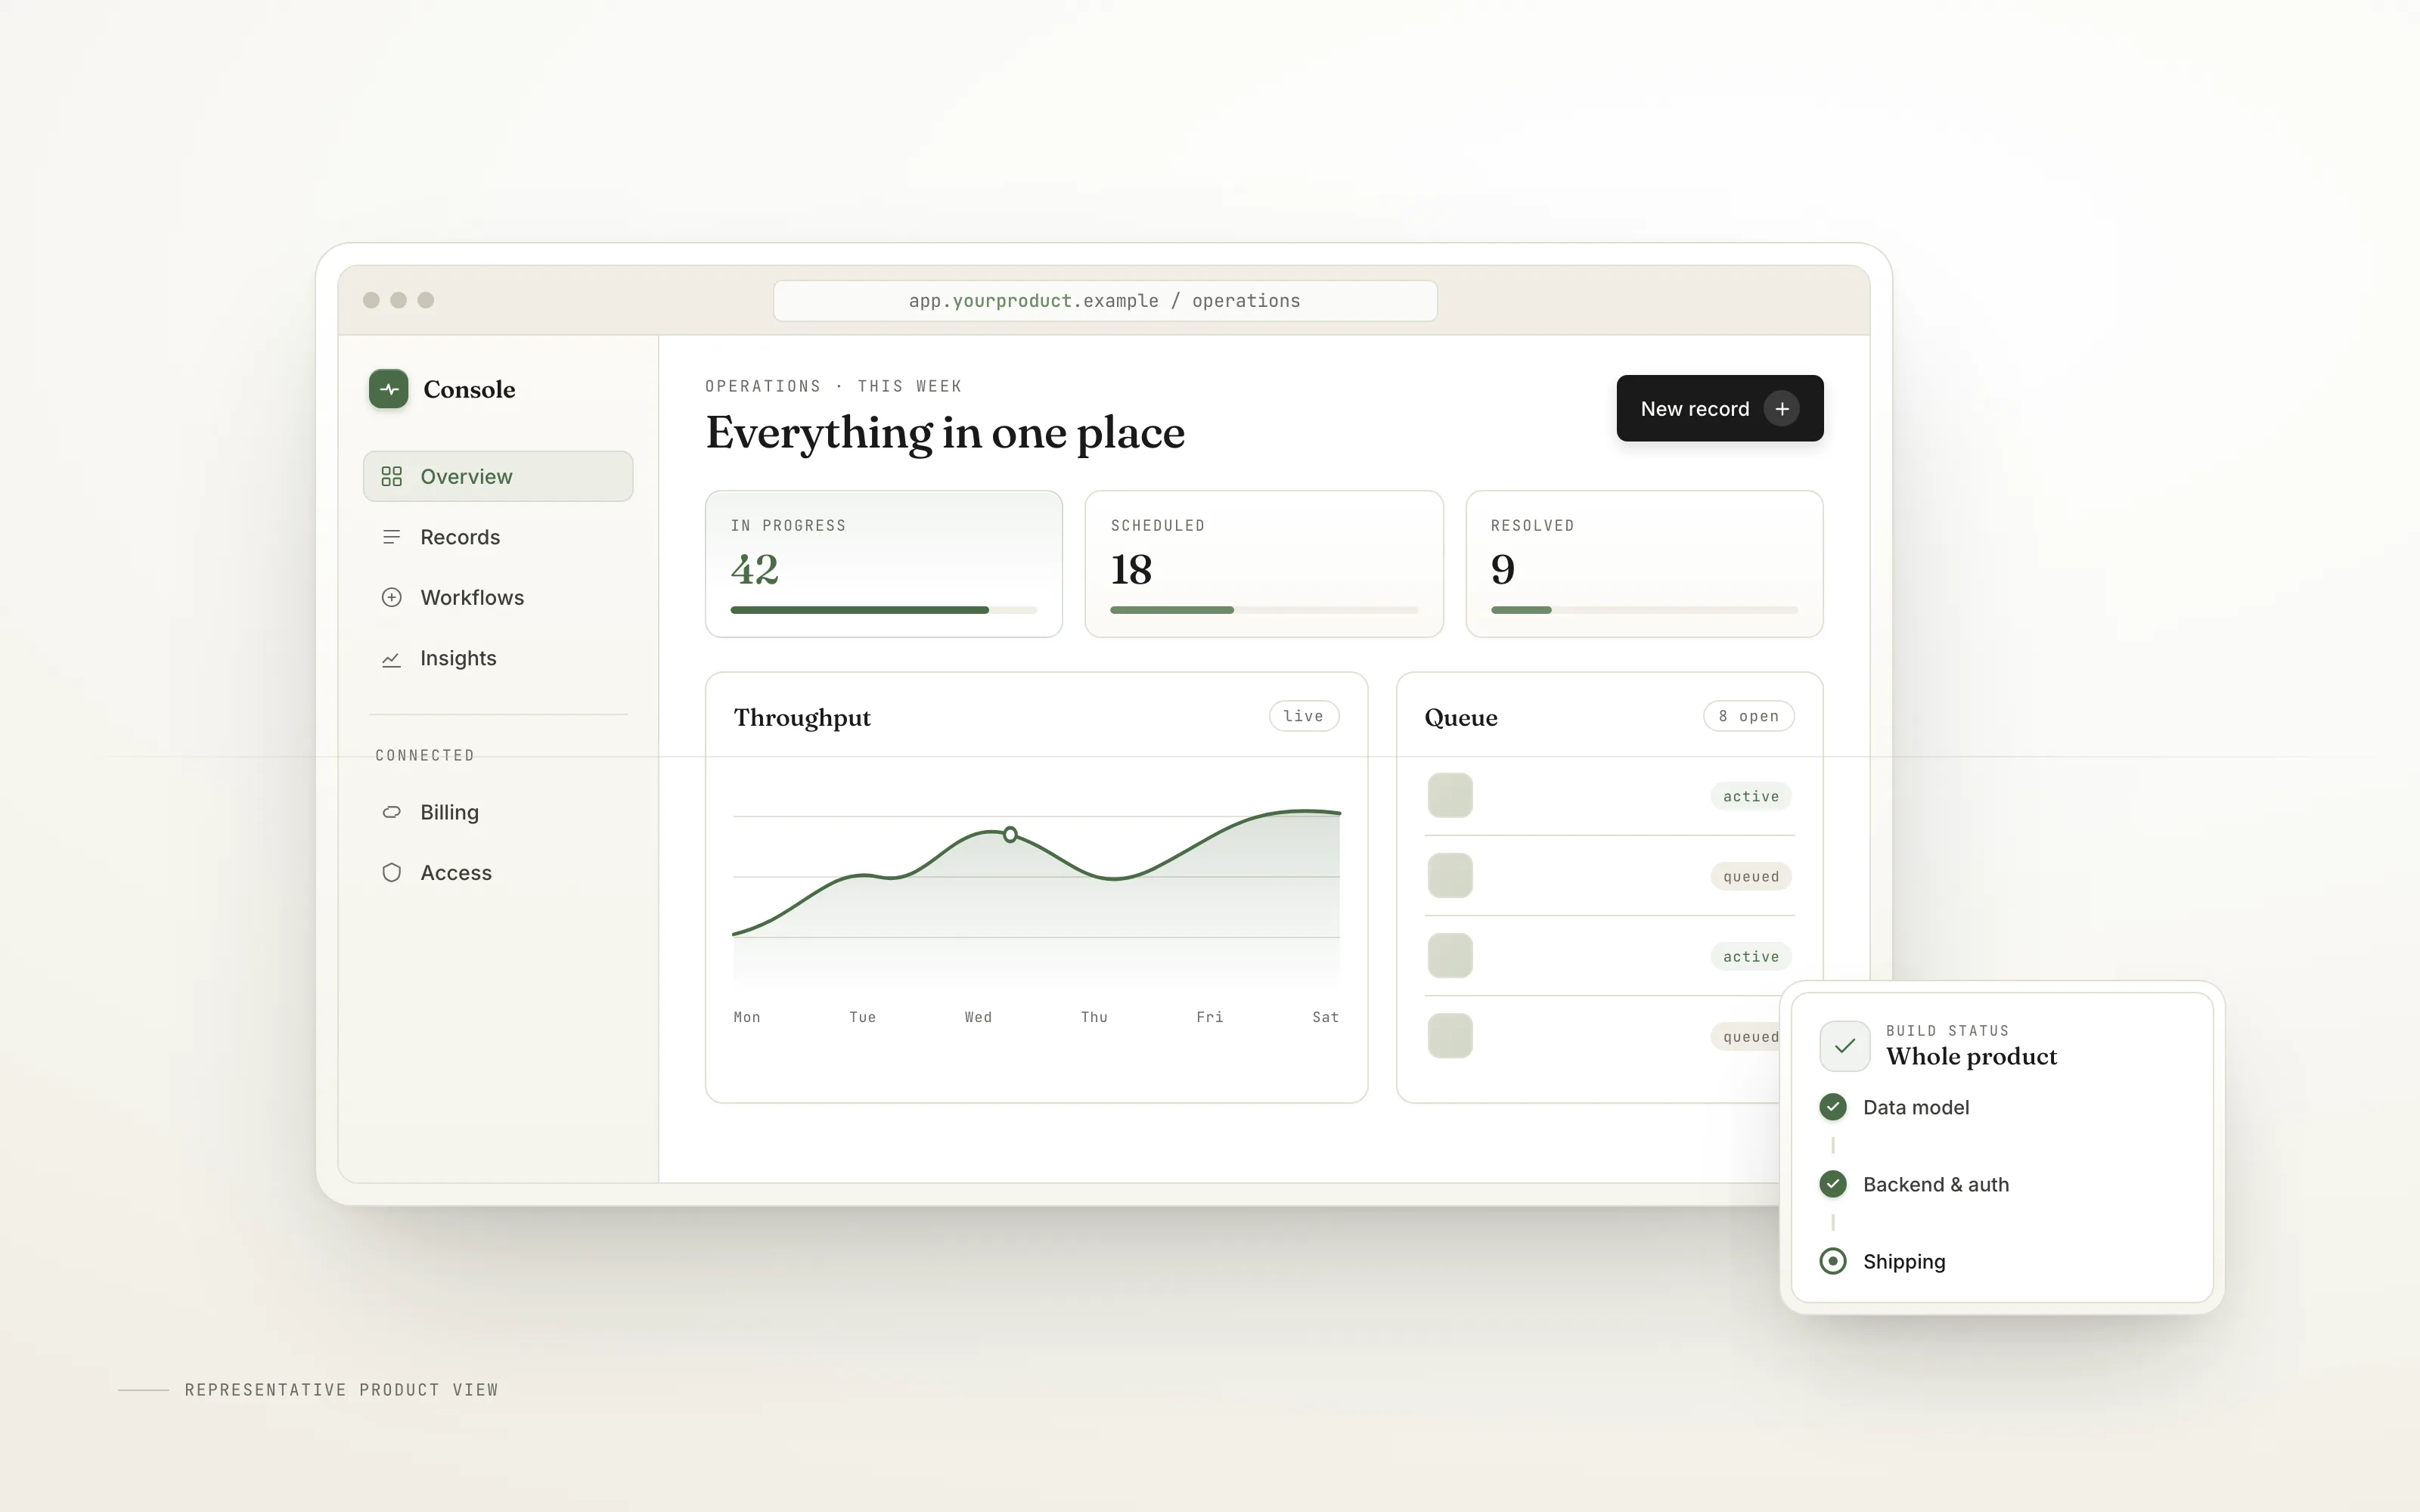2420x1512 pixels.
Task: Click the first row's active status tag
Action: coord(1751,796)
